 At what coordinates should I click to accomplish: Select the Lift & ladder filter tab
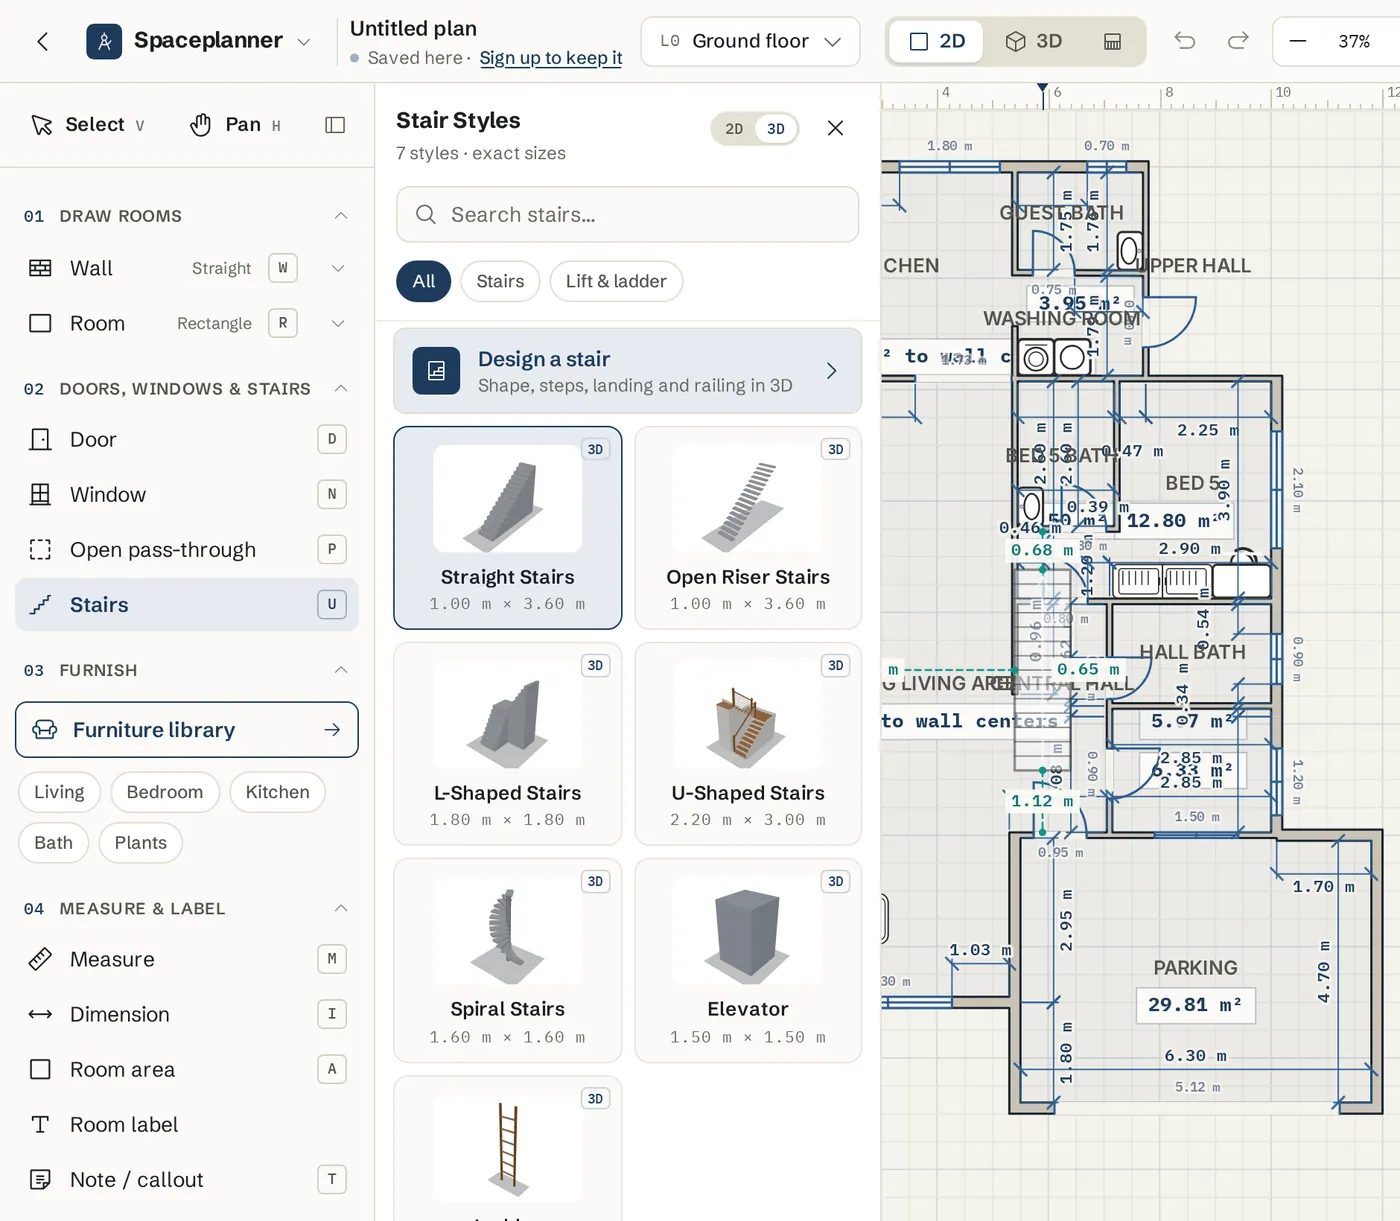[x=616, y=281]
